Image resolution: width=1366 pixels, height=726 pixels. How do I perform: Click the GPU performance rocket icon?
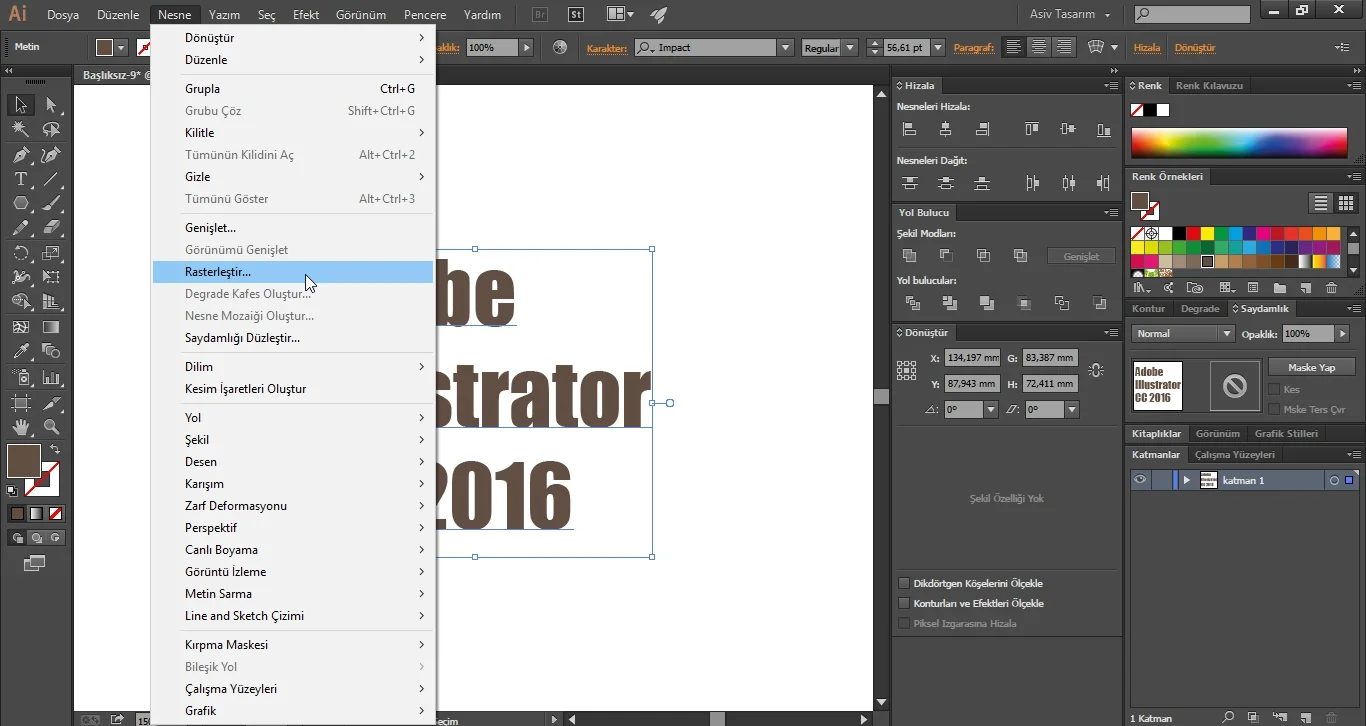(x=658, y=15)
